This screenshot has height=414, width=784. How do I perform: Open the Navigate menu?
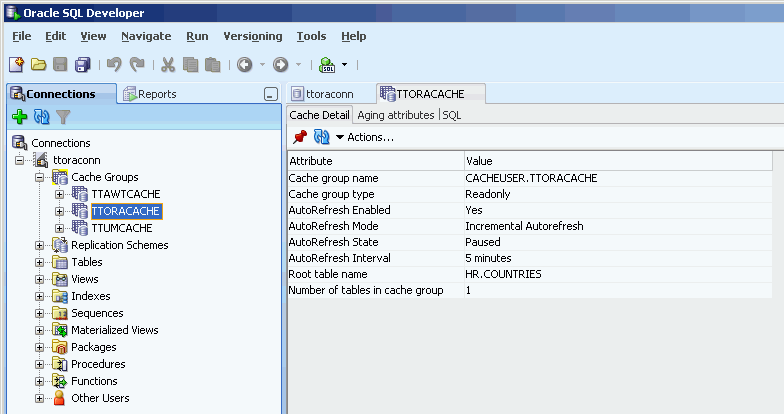pyautogui.click(x=146, y=36)
